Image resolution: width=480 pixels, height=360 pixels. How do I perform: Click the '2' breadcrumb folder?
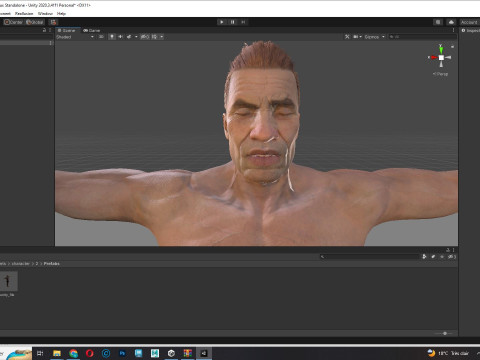tap(37, 264)
